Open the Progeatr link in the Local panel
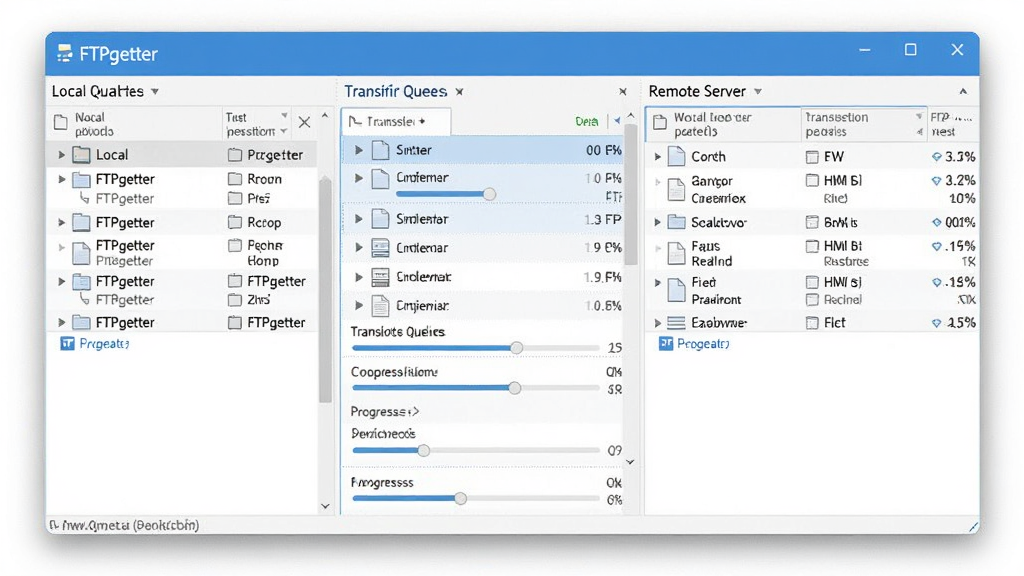The height and width of the screenshot is (576, 1024). [104, 344]
